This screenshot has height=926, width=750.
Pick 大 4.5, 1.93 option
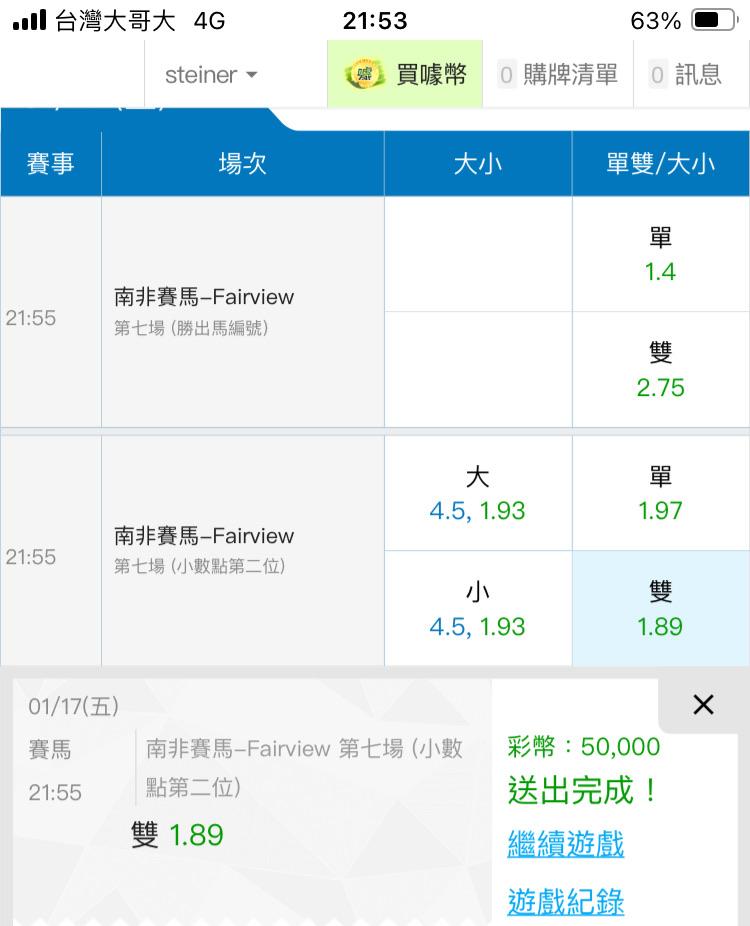[x=477, y=493]
